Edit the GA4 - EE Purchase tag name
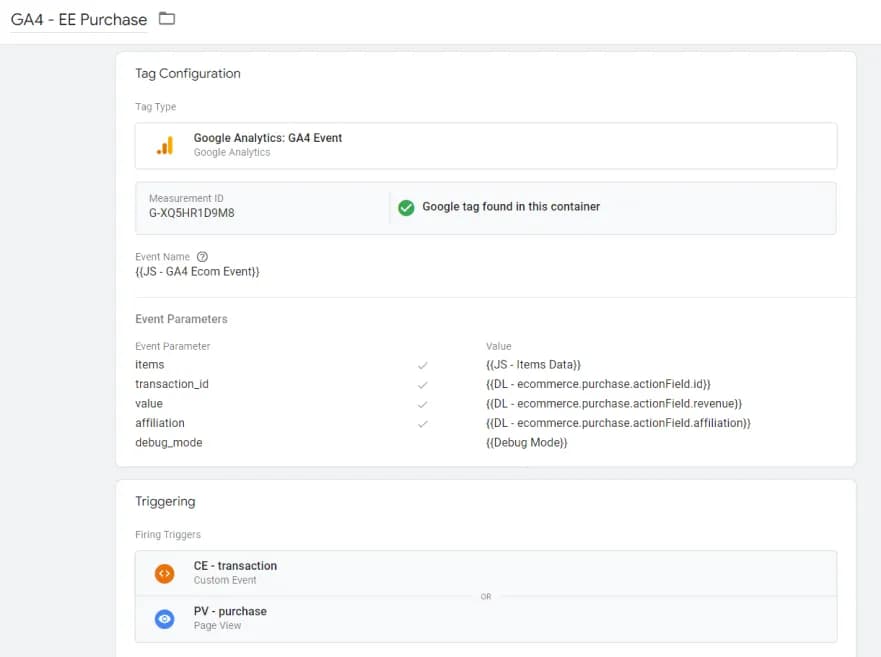The image size is (881, 657). pyautogui.click(x=79, y=20)
